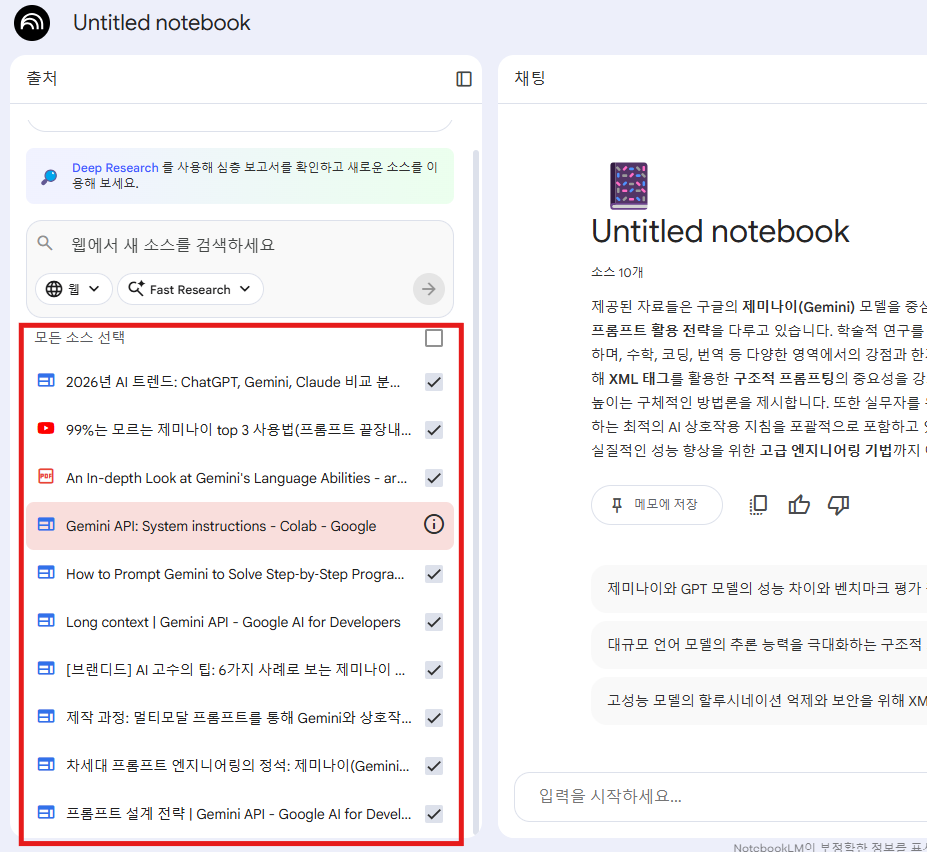Click the icon of 차세대 프롬프트 엔지니어링 source

click(46, 764)
